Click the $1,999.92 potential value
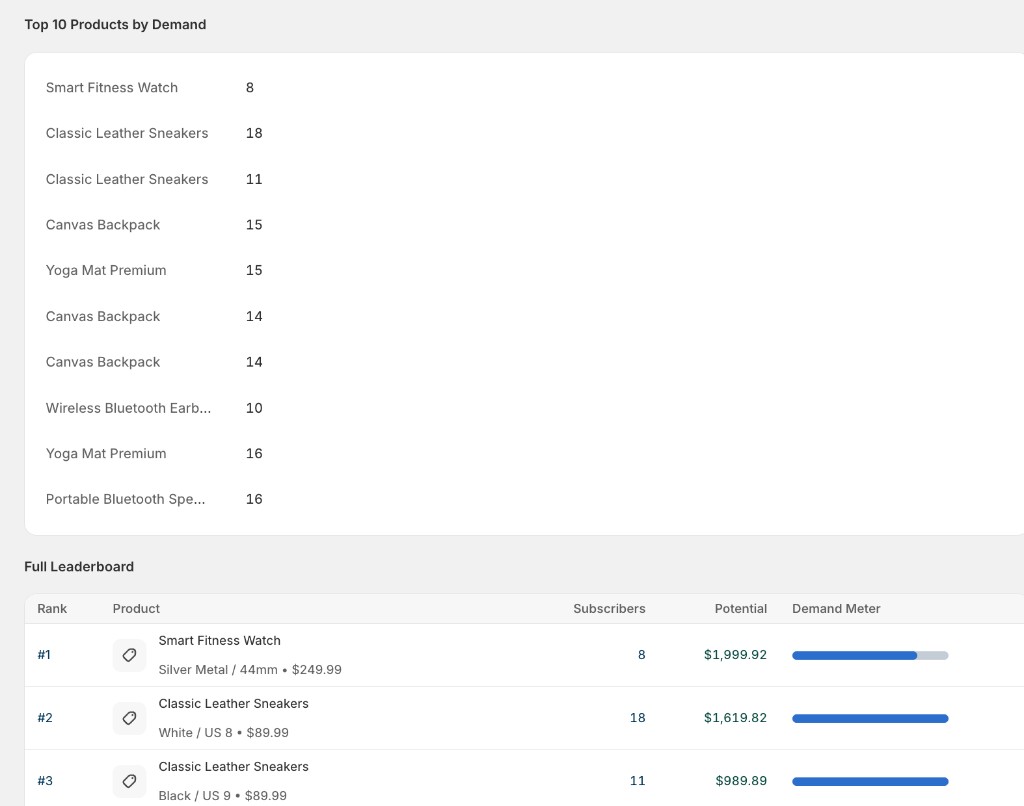This screenshot has width=1024, height=806. tap(735, 654)
